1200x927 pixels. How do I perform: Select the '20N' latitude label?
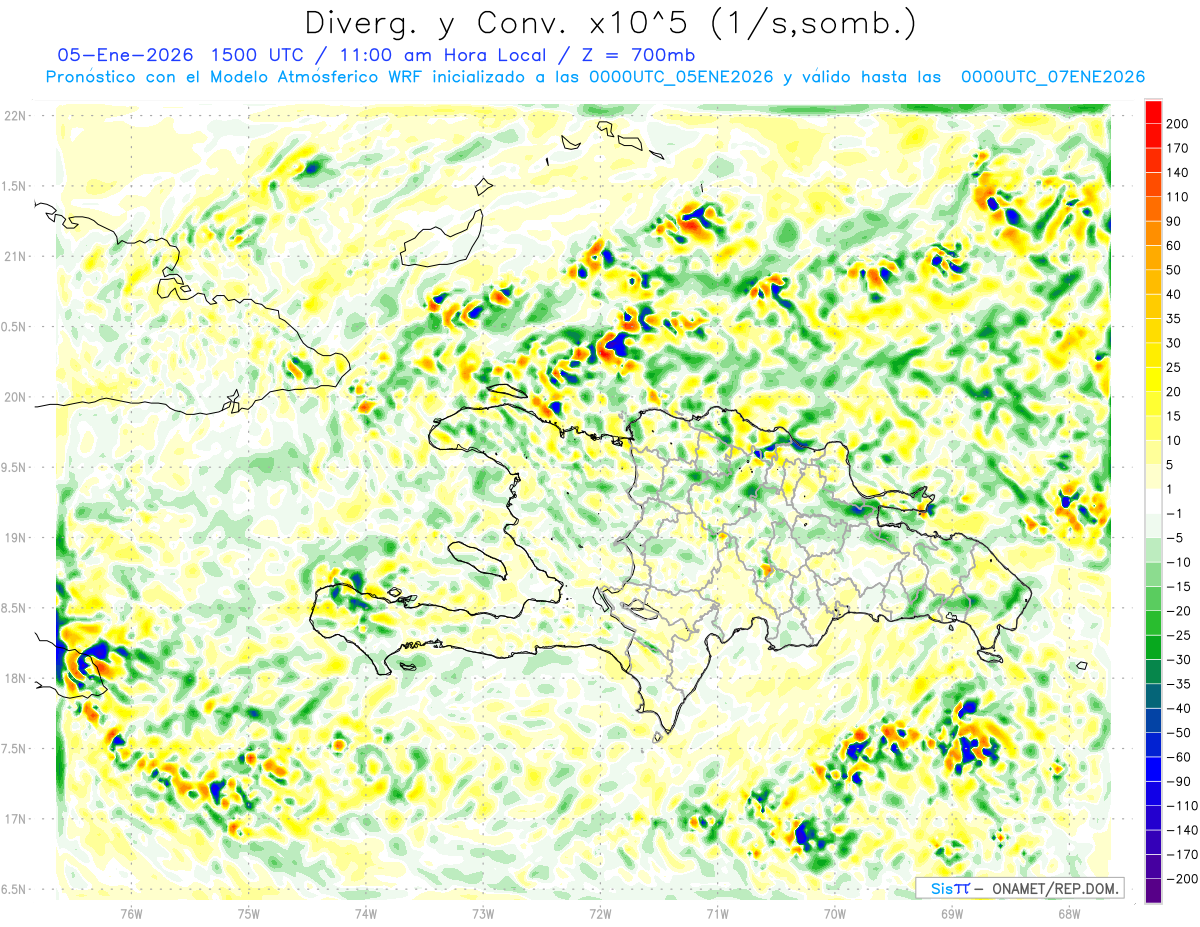pos(15,397)
